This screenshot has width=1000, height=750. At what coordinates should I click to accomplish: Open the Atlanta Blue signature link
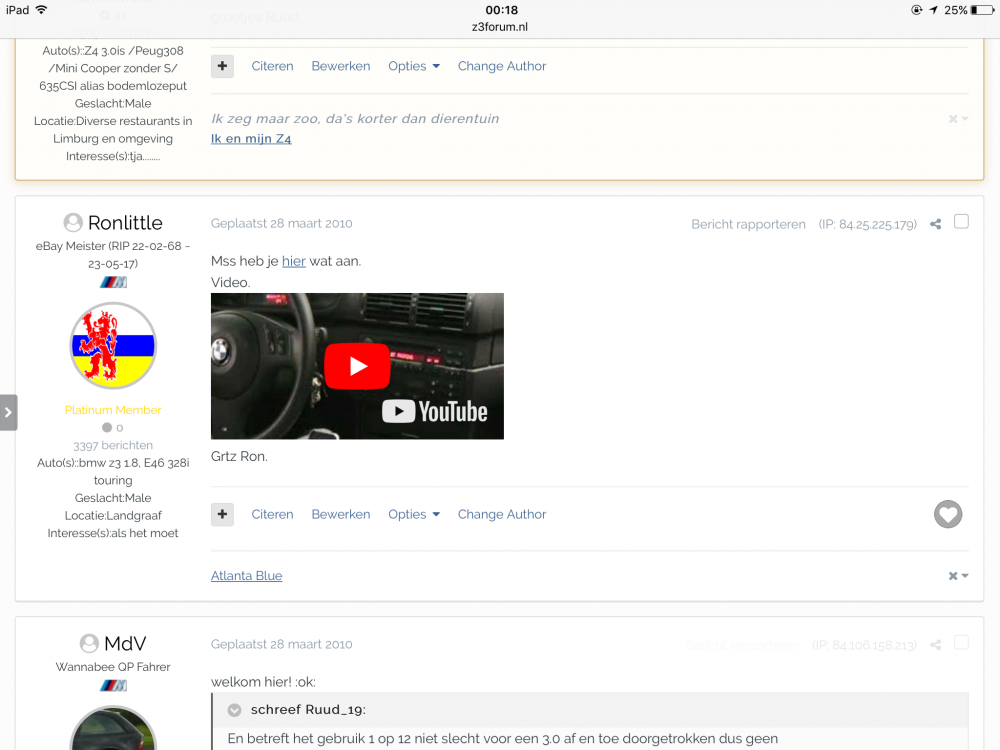[246, 575]
